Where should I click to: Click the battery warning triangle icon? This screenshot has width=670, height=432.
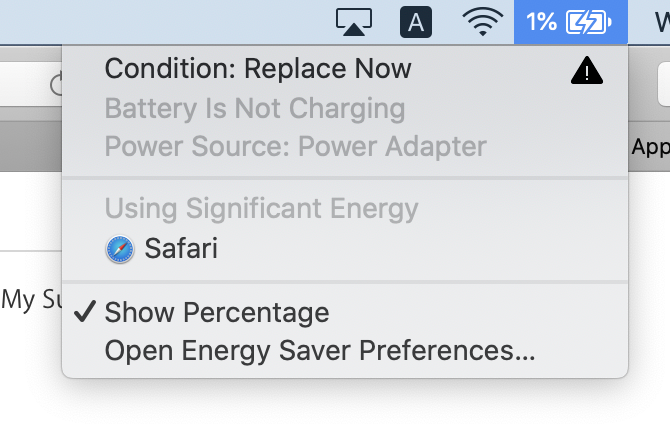[x=587, y=70]
